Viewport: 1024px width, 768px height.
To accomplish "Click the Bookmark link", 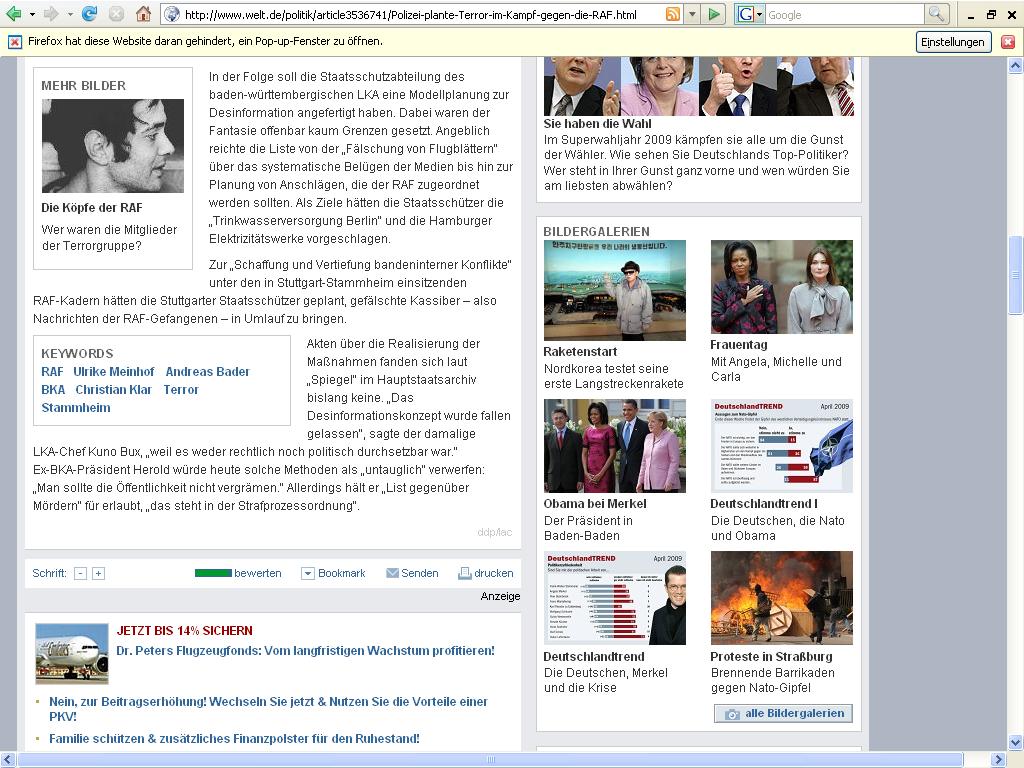I will click(342, 573).
